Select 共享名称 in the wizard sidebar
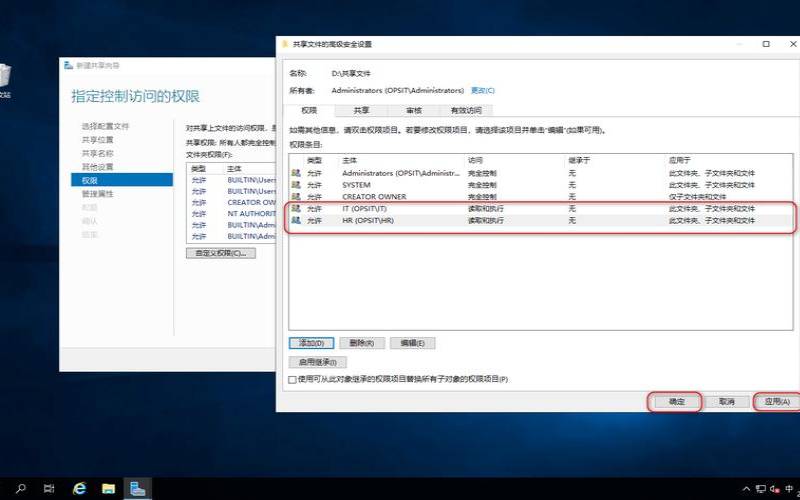Image resolution: width=800 pixels, height=500 pixels. click(x=97, y=153)
